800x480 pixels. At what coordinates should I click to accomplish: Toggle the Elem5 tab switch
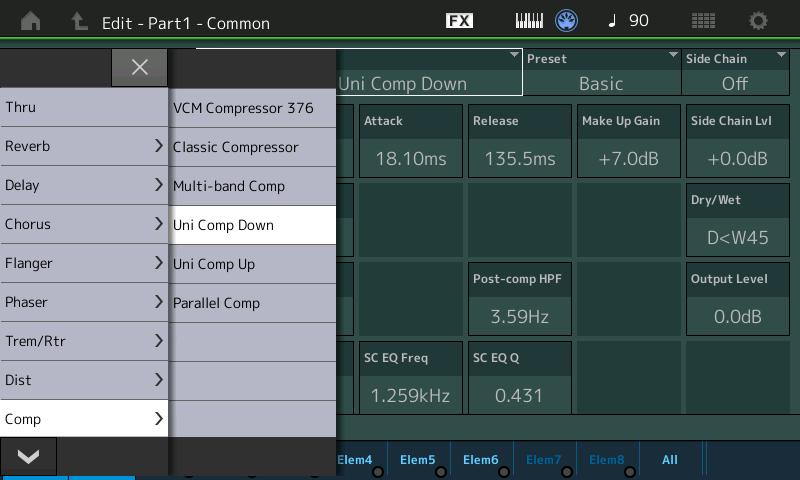pyautogui.click(x=418, y=460)
